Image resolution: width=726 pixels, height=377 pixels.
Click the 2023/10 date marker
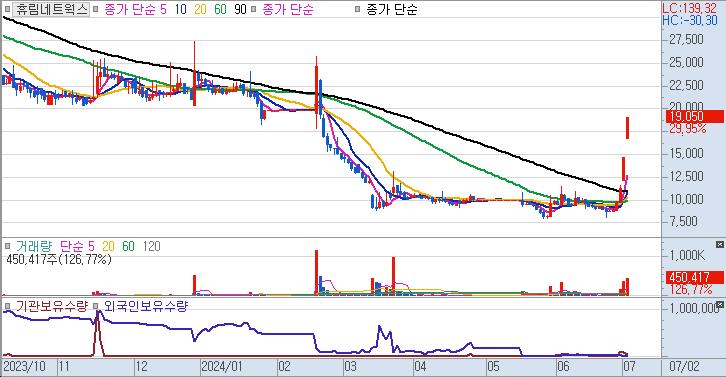pos(25,367)
